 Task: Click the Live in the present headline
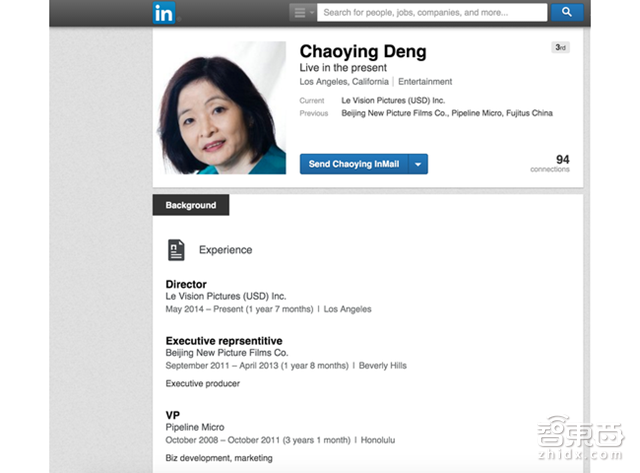point(343,68)
